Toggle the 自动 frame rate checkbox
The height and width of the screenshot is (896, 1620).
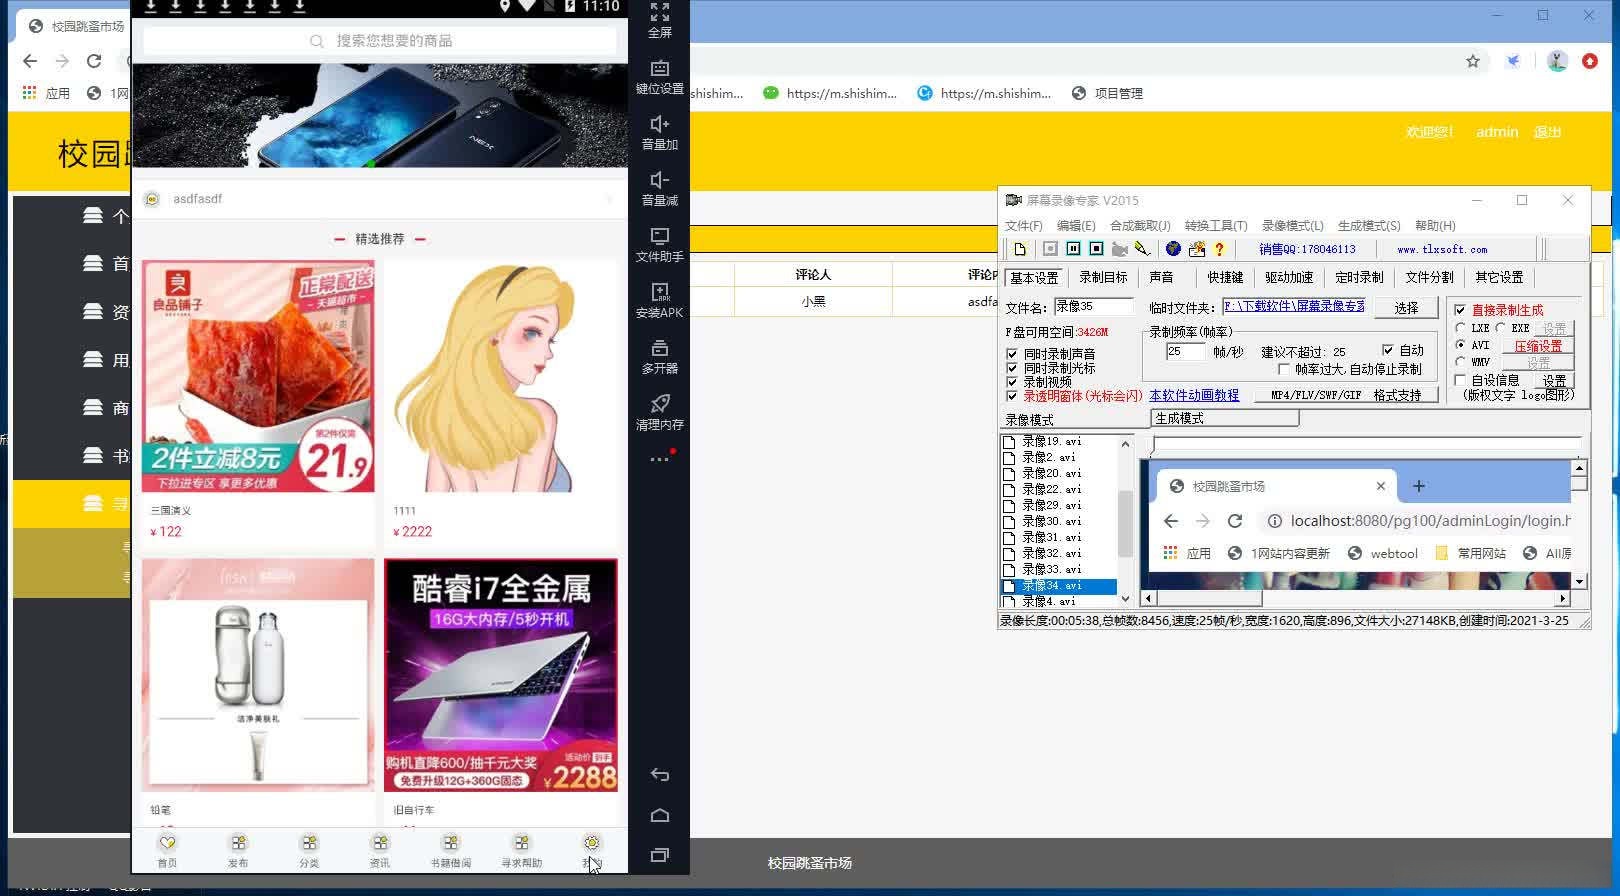[1388, 350]
